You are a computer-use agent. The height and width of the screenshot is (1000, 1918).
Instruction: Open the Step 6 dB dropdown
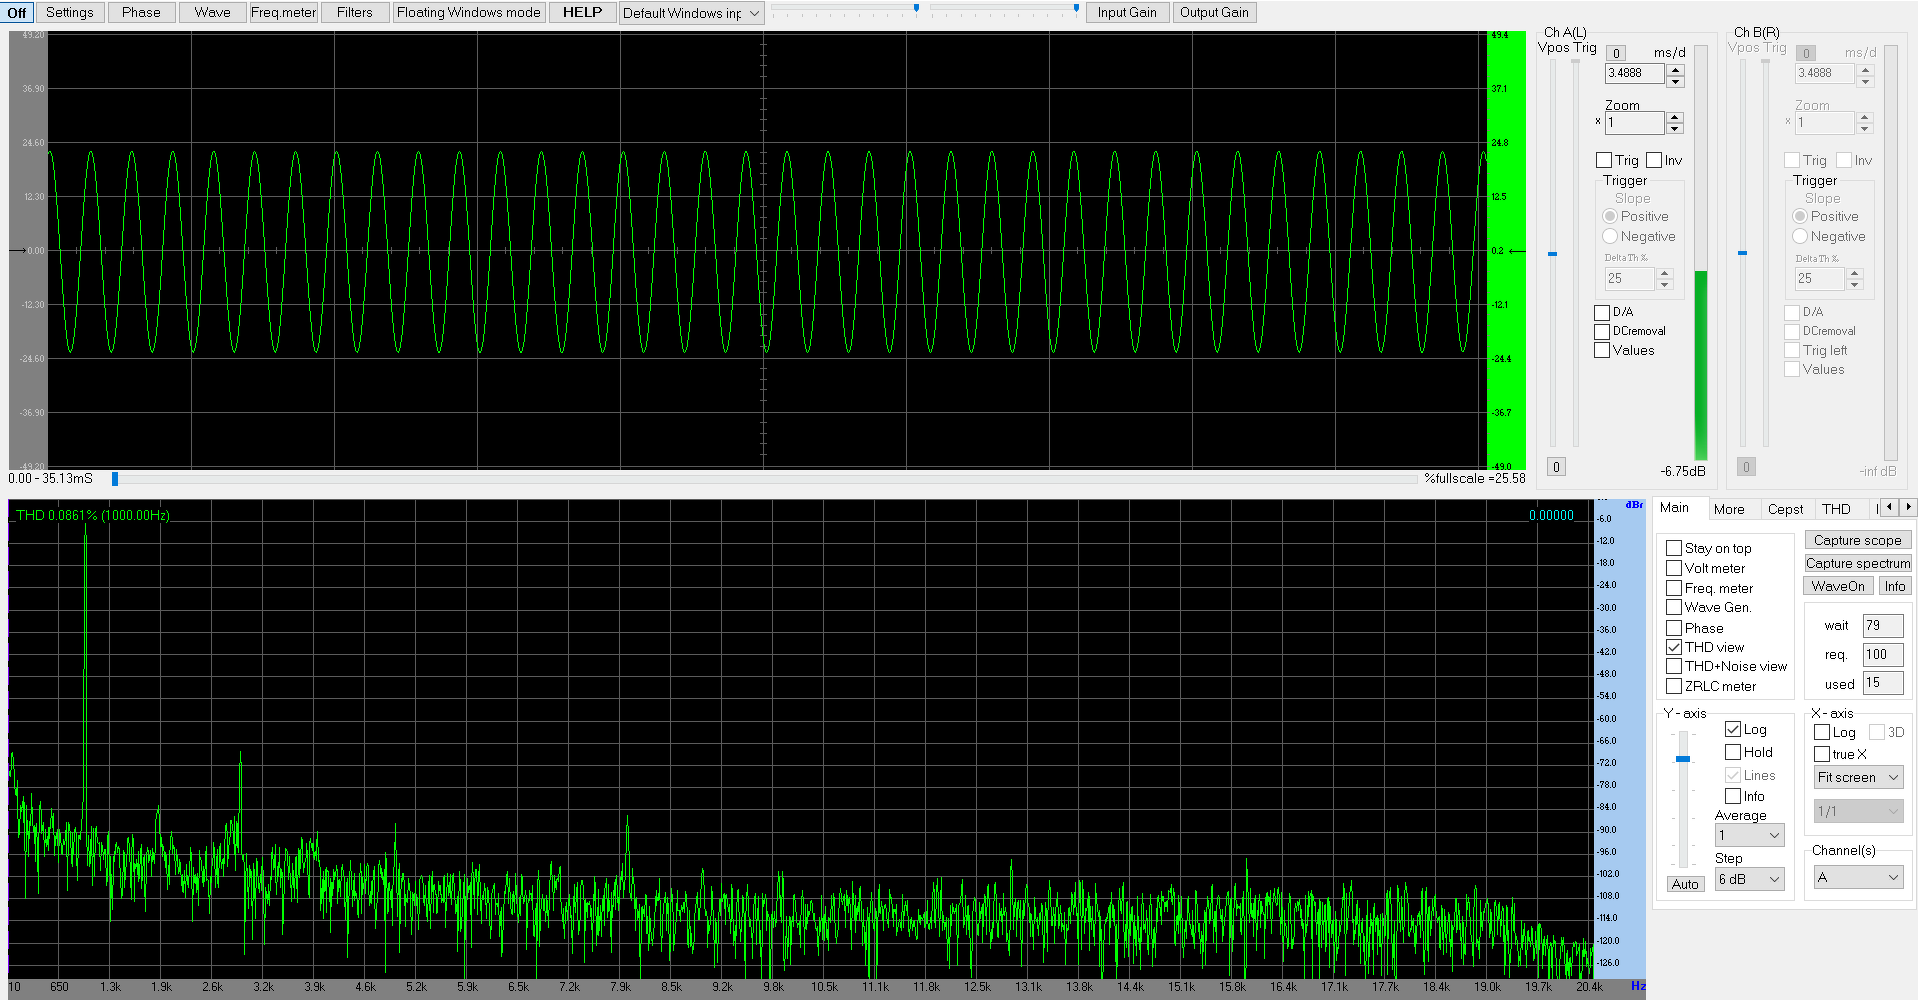point(1750,879)
